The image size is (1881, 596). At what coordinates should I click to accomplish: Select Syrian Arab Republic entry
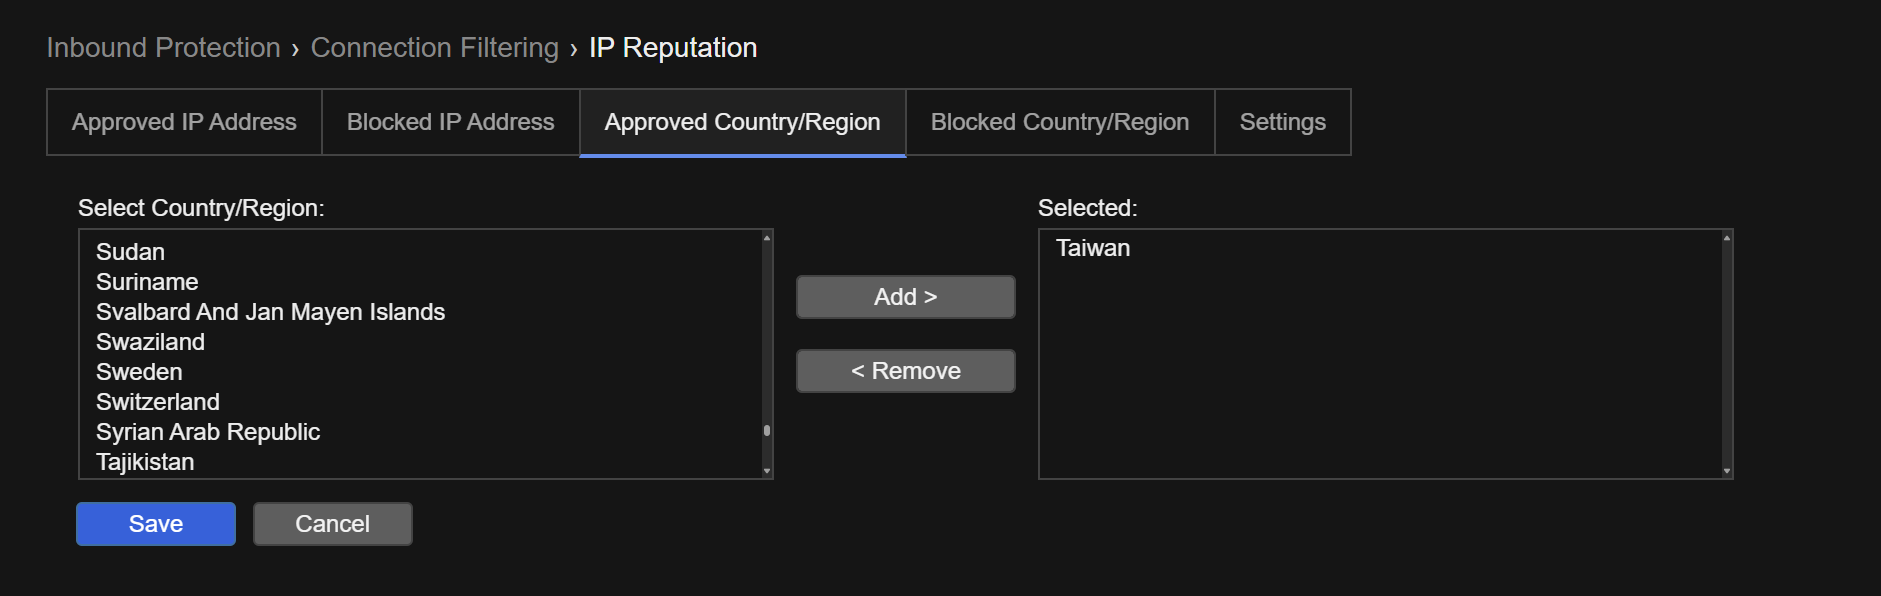208,432
